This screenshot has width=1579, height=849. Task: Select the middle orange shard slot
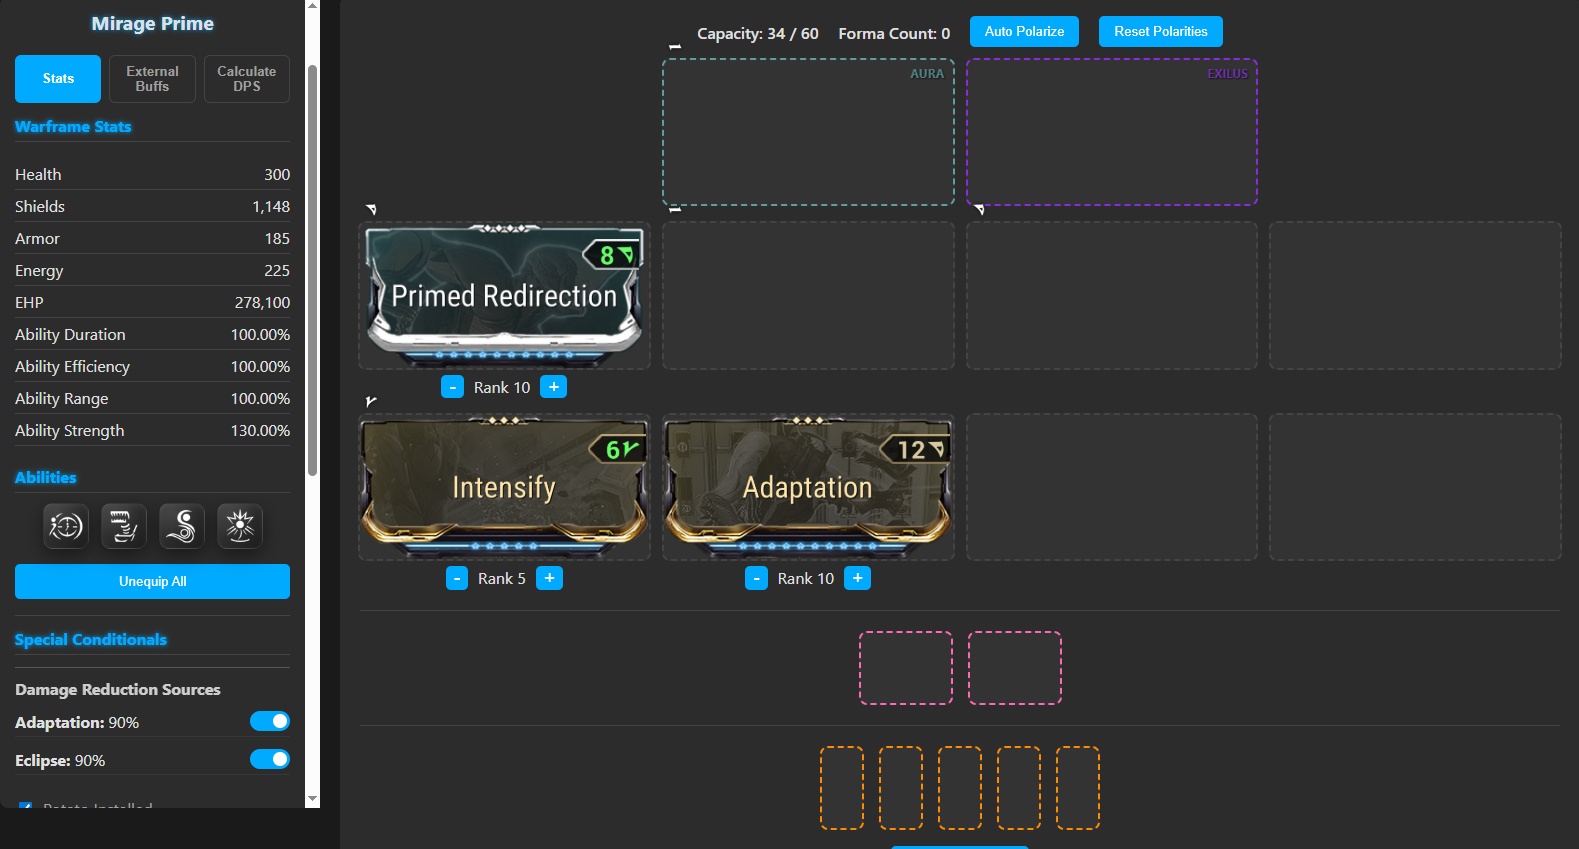pos(960,788)
